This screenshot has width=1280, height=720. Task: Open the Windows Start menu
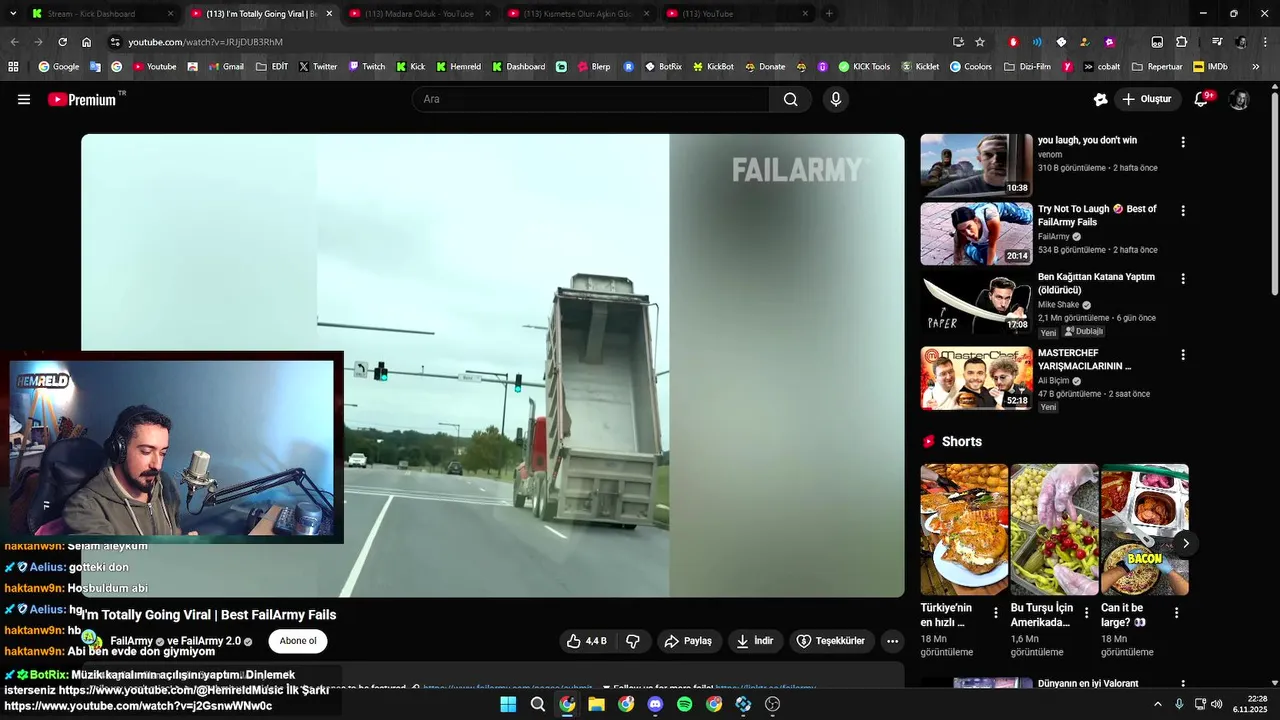(508, 704)
